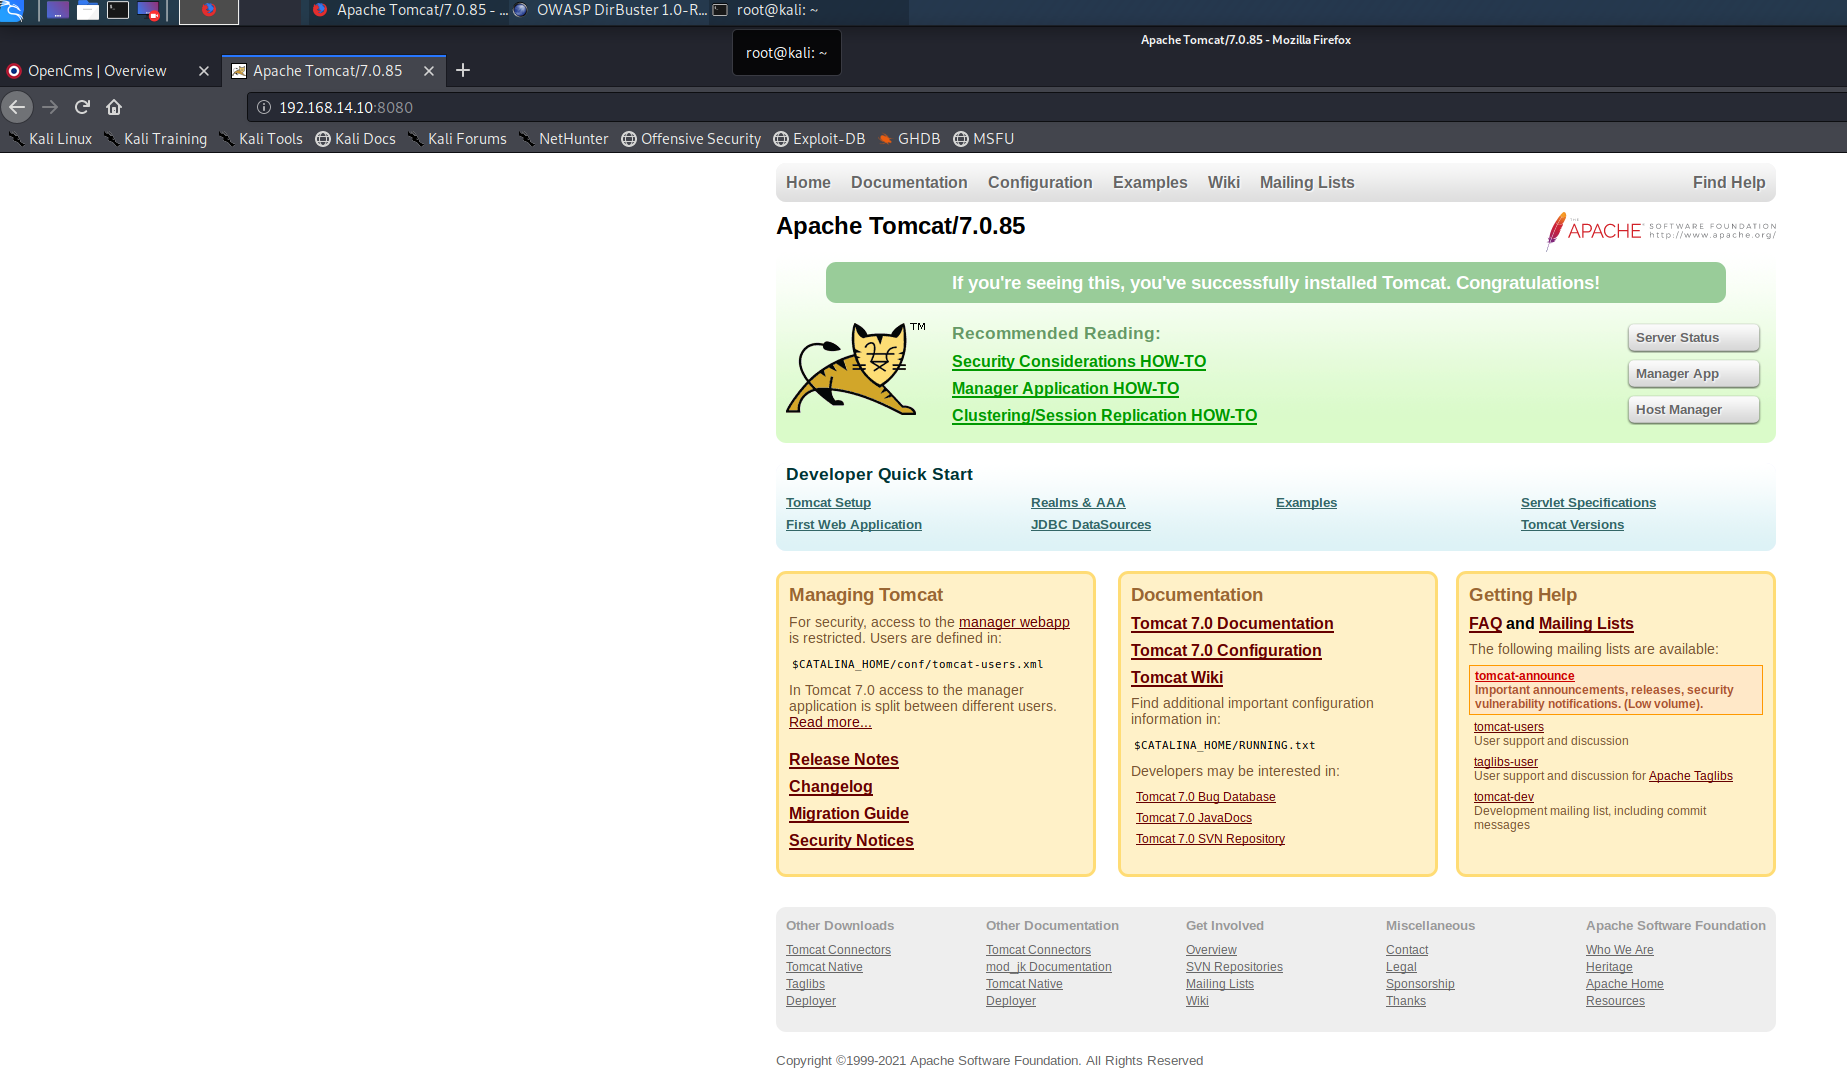This screenshot has width=1847, height=1071.
Task: Open the Exploit-DB bookmark
Action: click(819, 139)
